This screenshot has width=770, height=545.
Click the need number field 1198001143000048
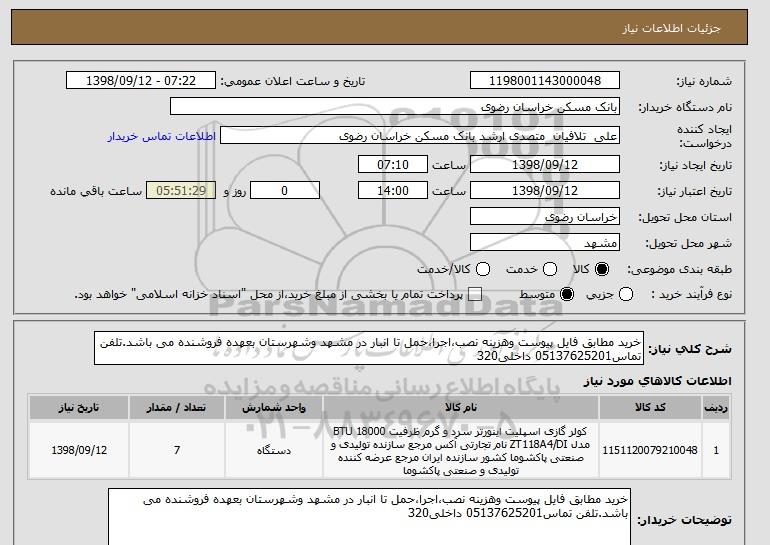point(545,81)
